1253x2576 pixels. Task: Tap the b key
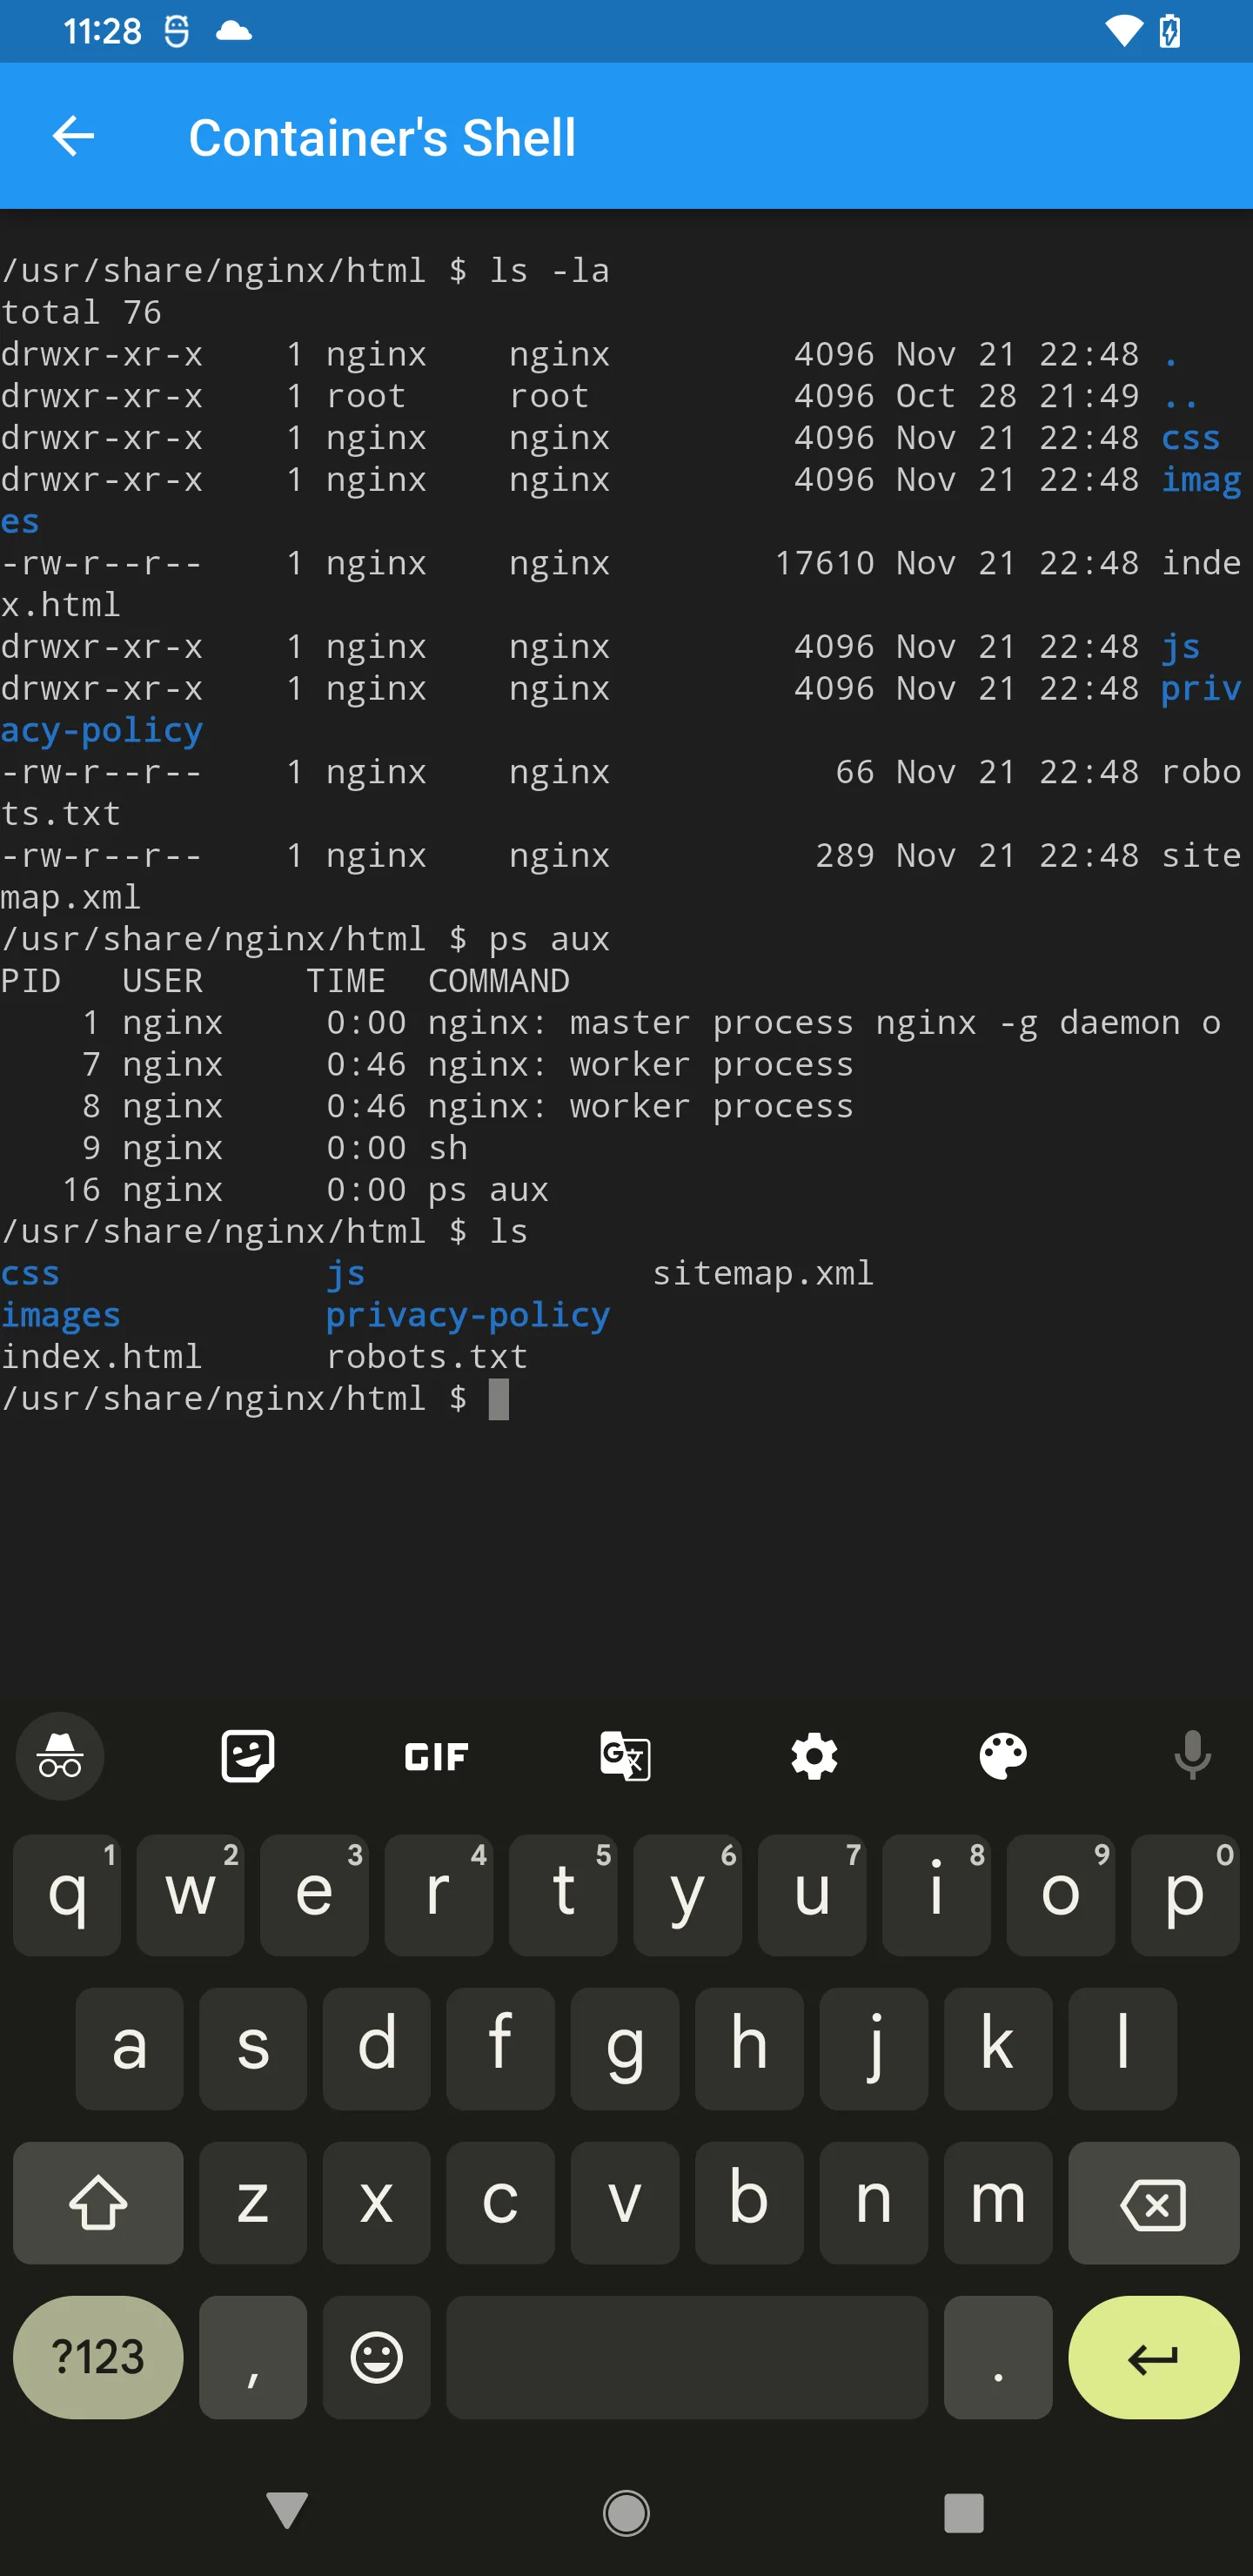[750, 2203]
